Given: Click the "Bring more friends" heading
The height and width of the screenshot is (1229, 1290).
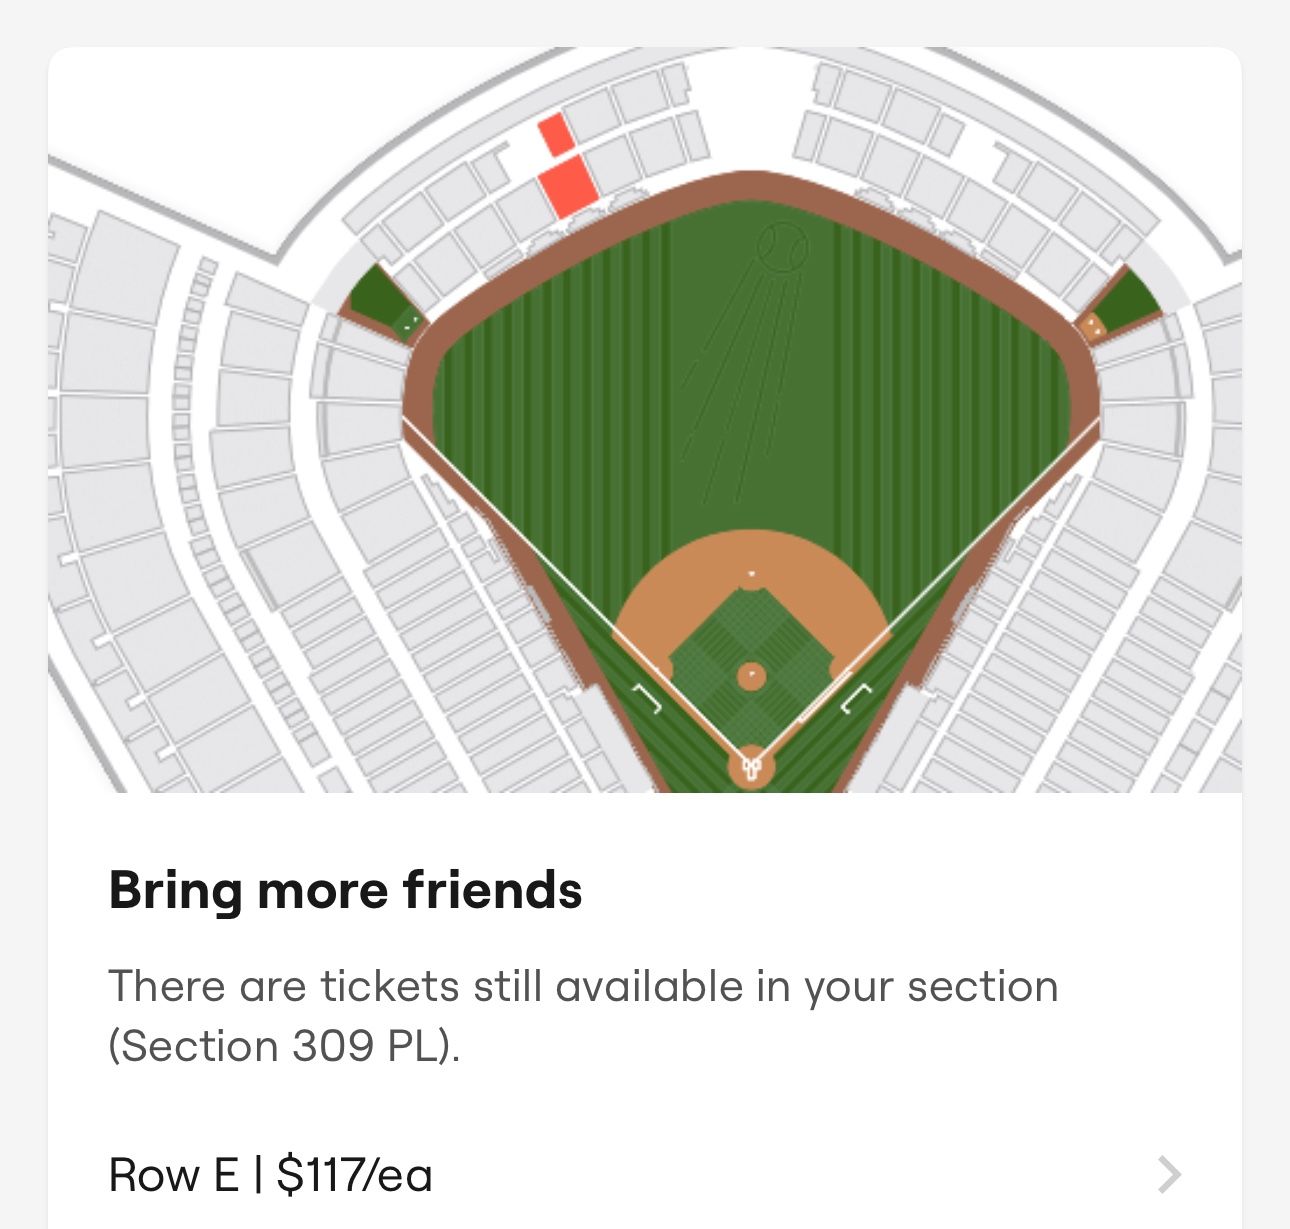Looking at the screenshot, I should [x=345, y=890].
